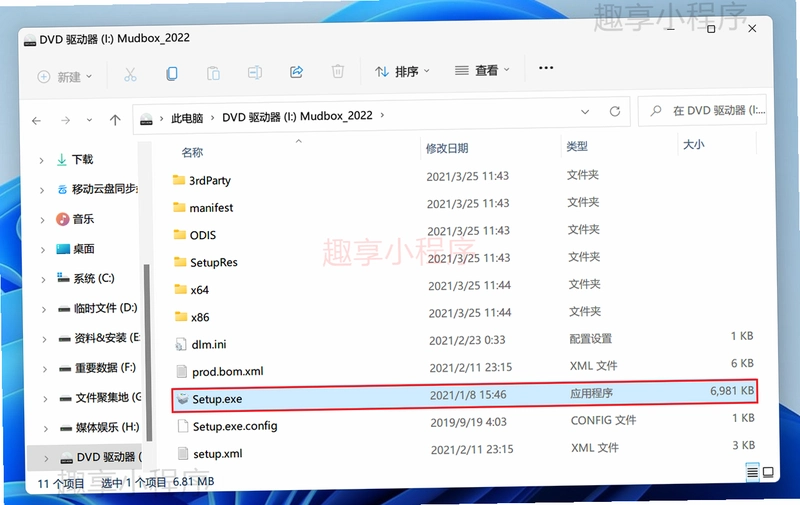The height and width of the screenshot is (505, 800).
Task: Open the 查看 (View) dropdown
Action: click(x=483, y=70)
